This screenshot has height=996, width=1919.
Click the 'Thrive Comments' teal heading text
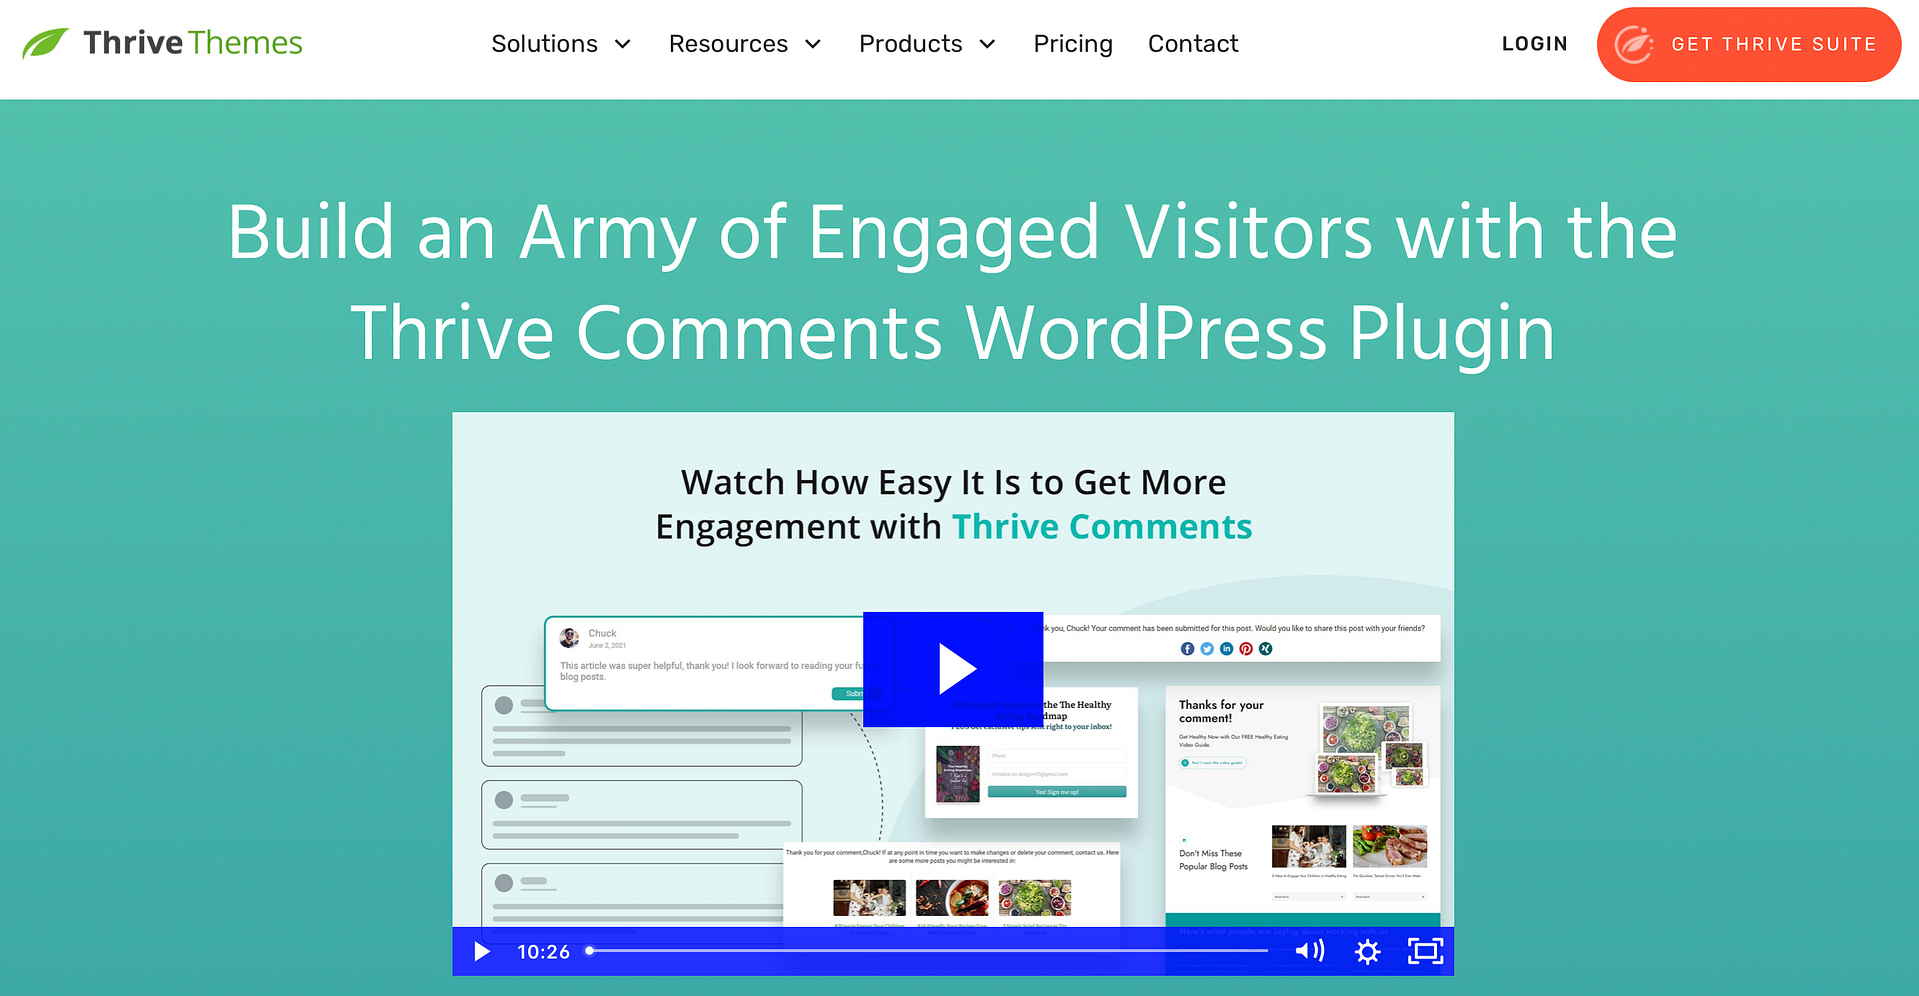click(x=1102, y=527)
